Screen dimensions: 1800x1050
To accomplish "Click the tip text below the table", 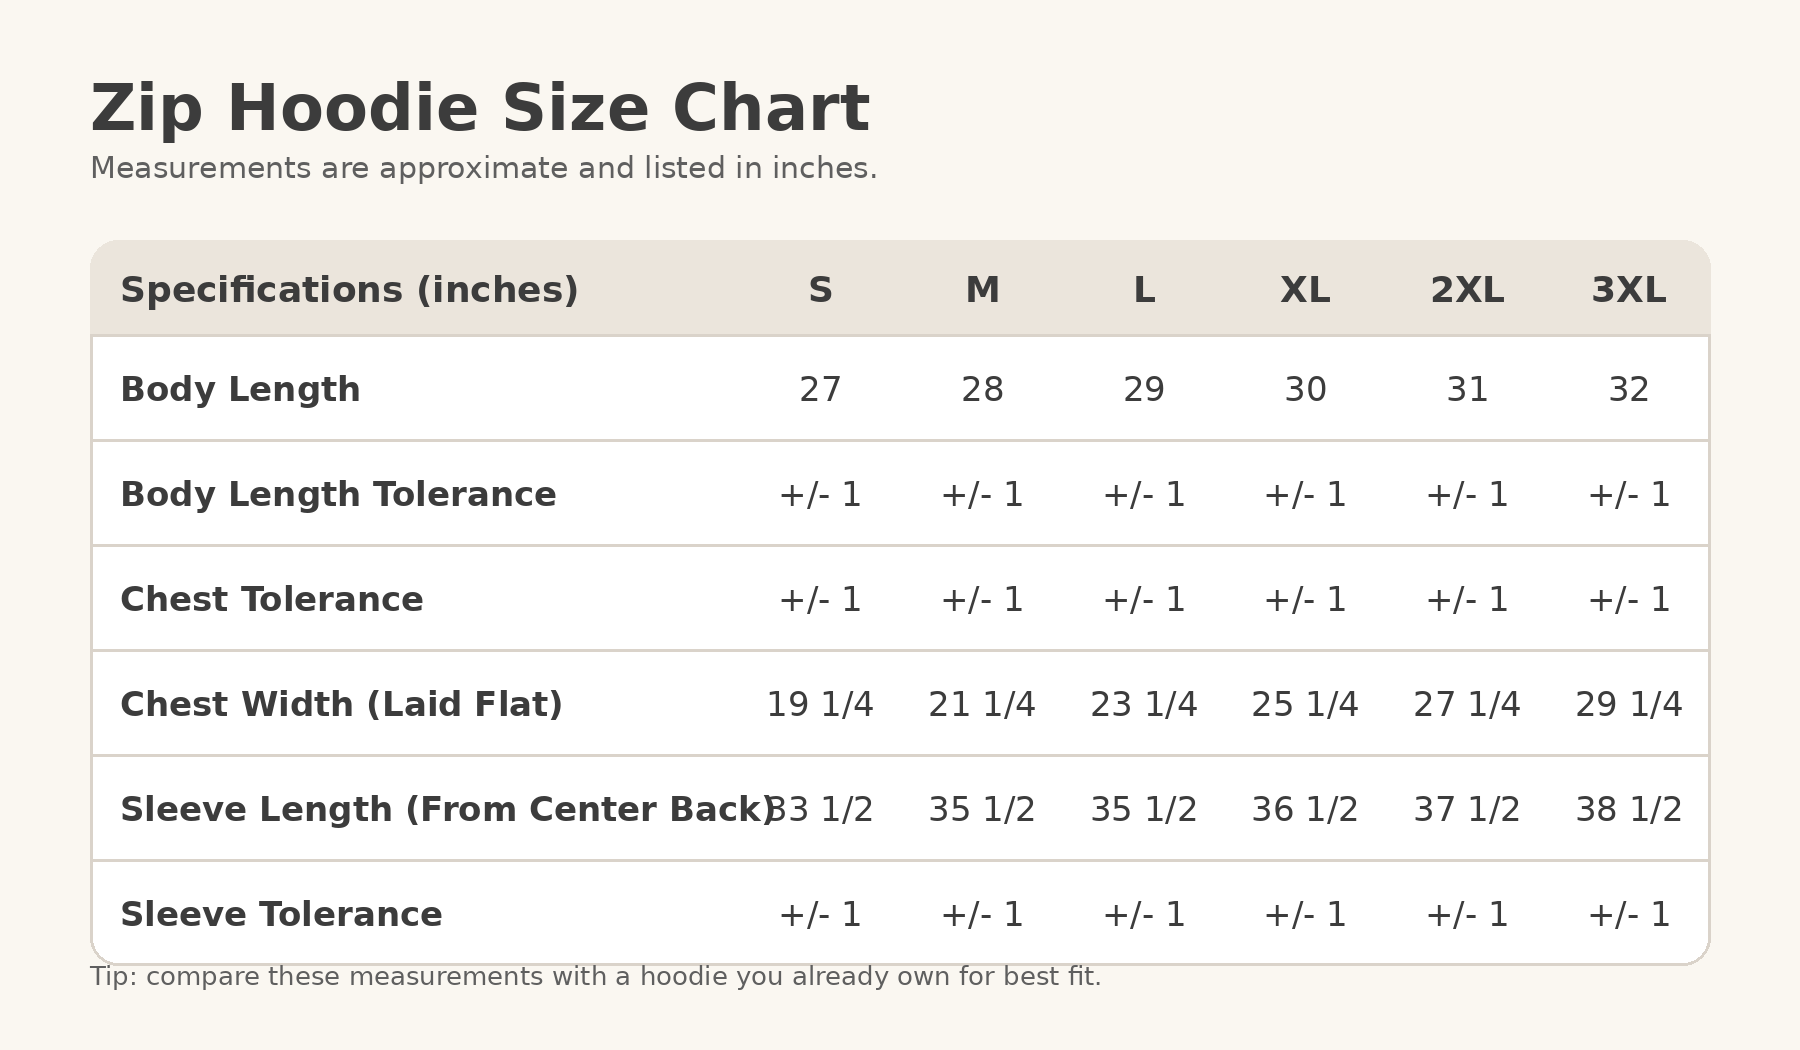I will [596, 977].
